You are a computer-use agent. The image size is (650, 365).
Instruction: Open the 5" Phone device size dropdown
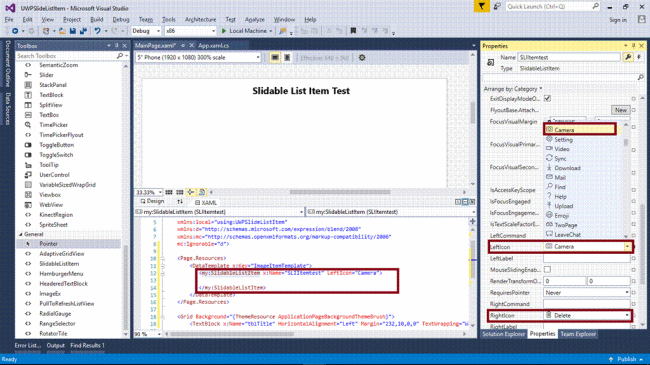[198, 58]
